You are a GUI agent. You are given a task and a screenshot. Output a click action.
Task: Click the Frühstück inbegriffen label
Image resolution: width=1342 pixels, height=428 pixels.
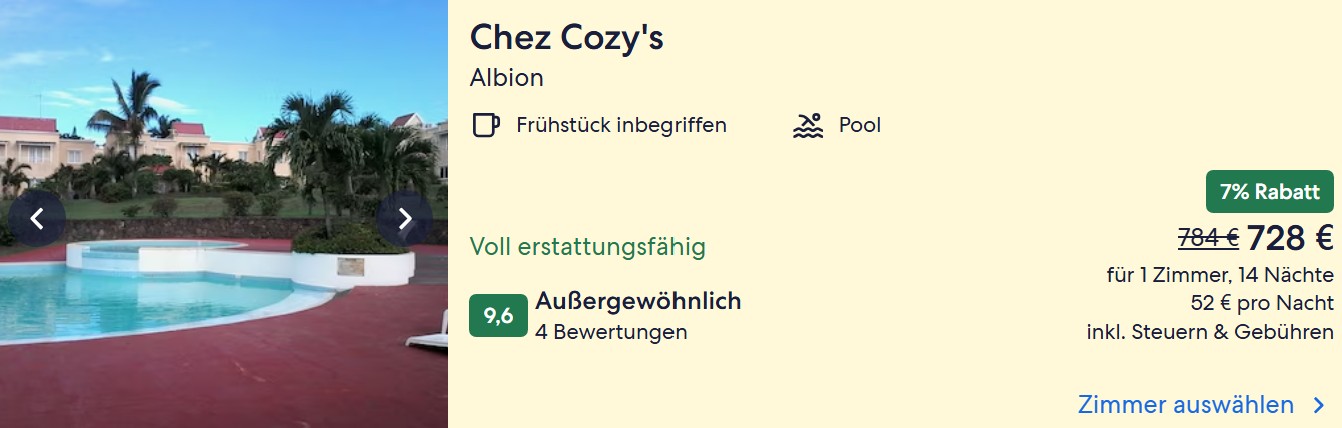pos(621,126)
